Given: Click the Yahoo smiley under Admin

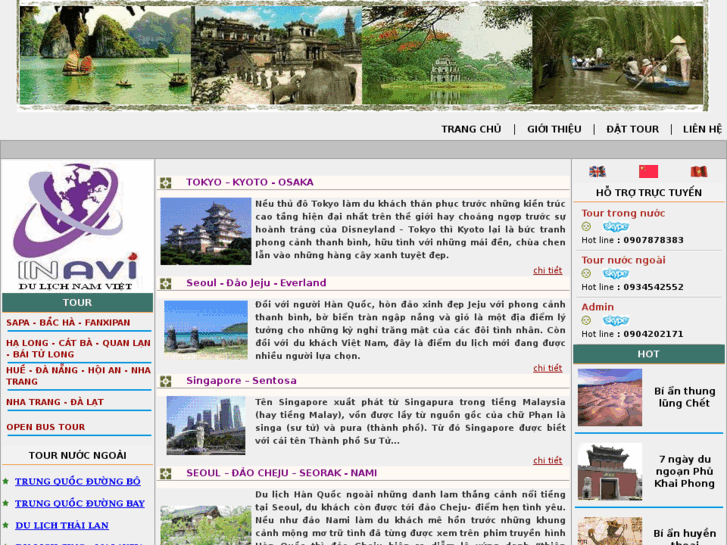Looking at the screenshot, I should [586, 321].
